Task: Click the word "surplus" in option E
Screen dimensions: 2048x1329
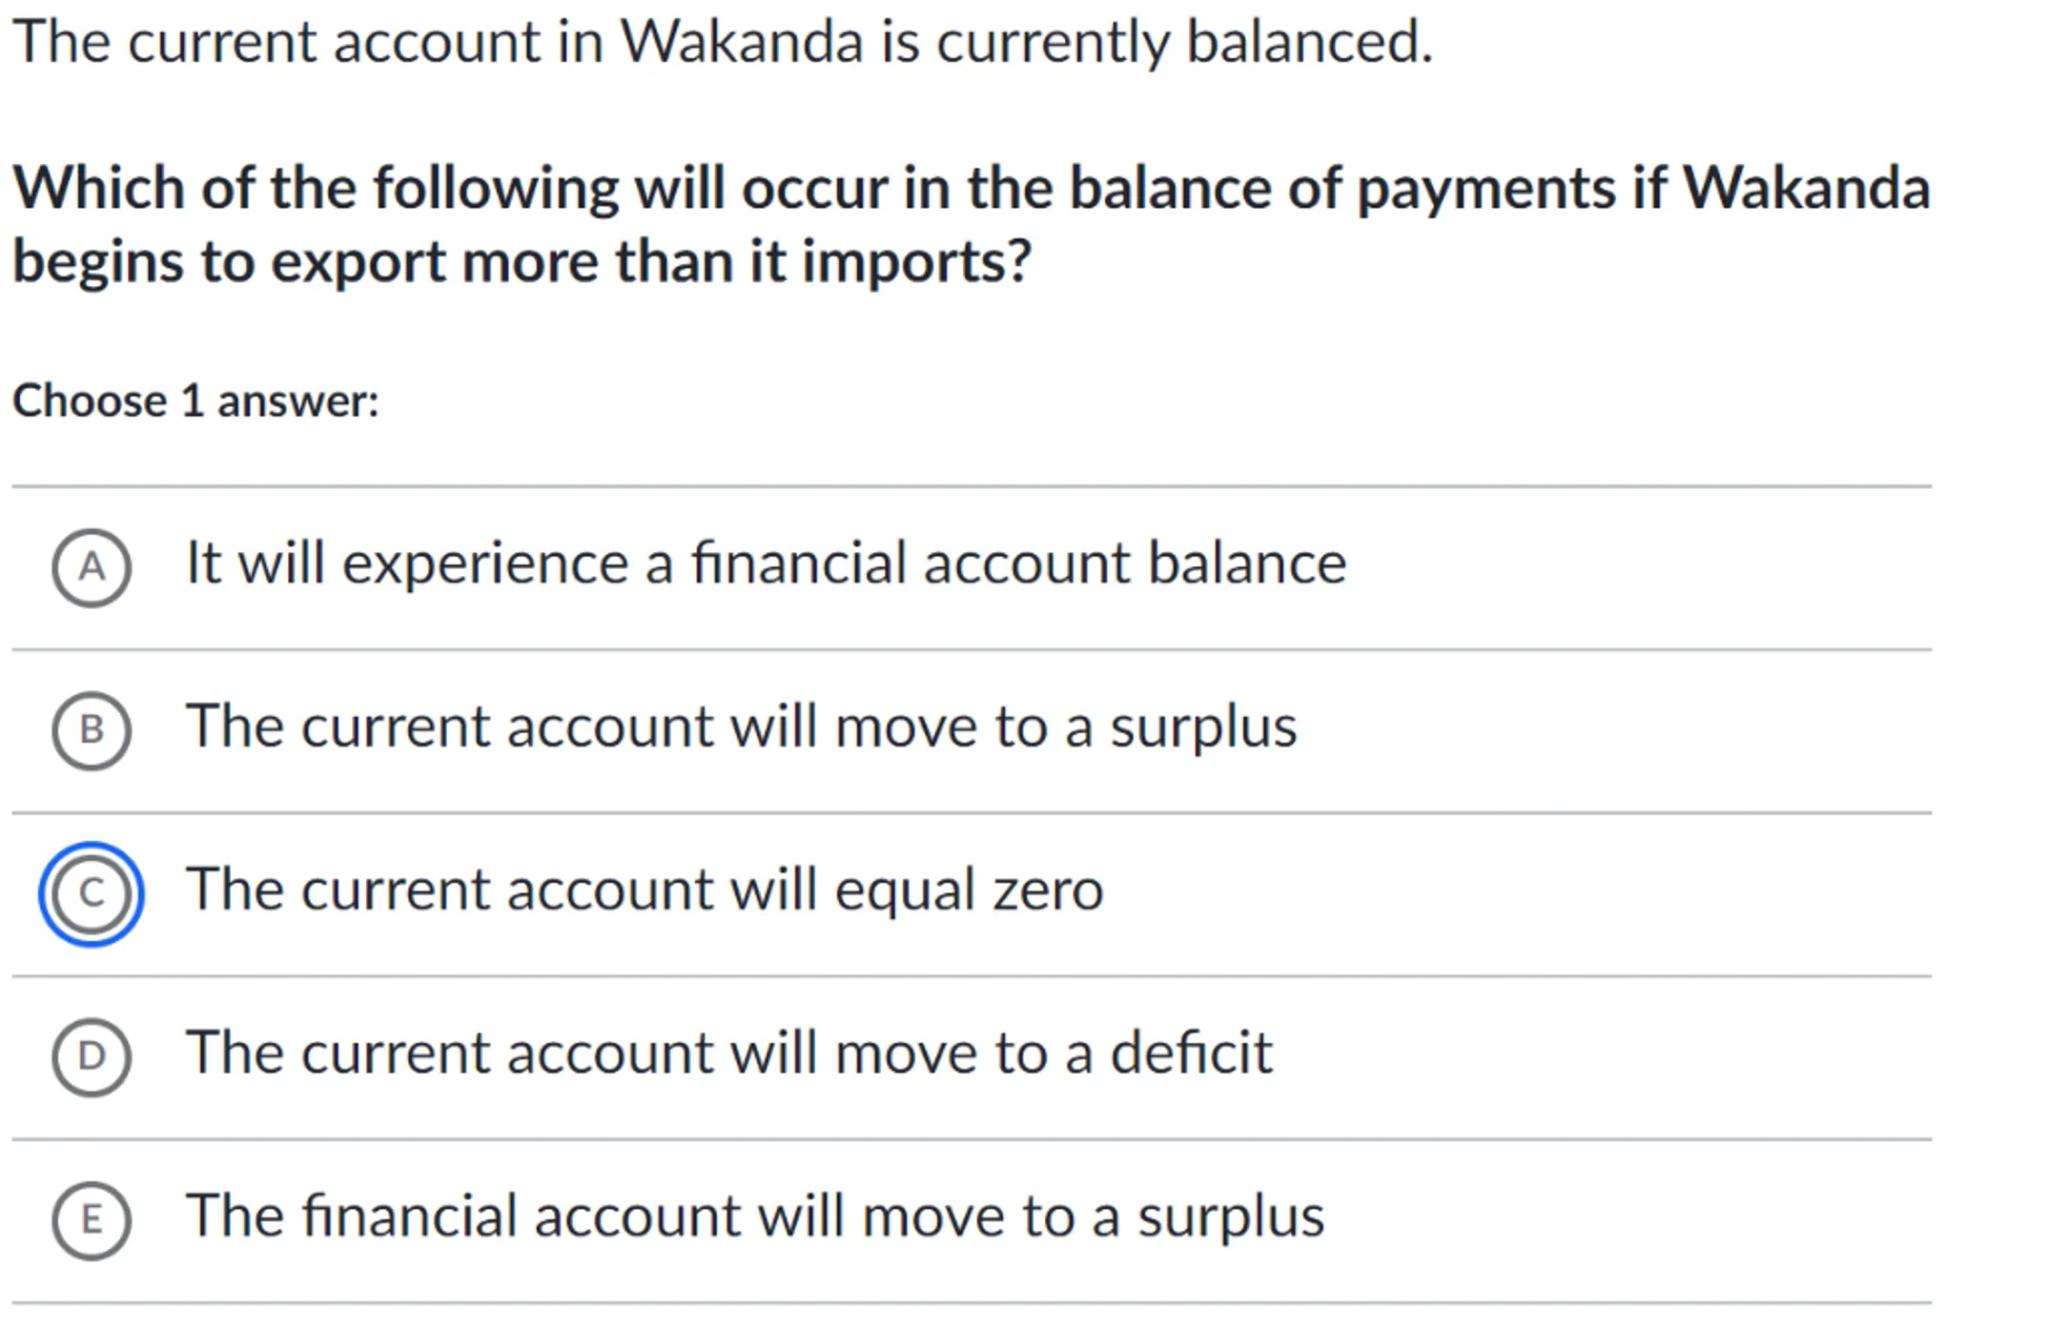Action: click(x=1230, y=1215)
